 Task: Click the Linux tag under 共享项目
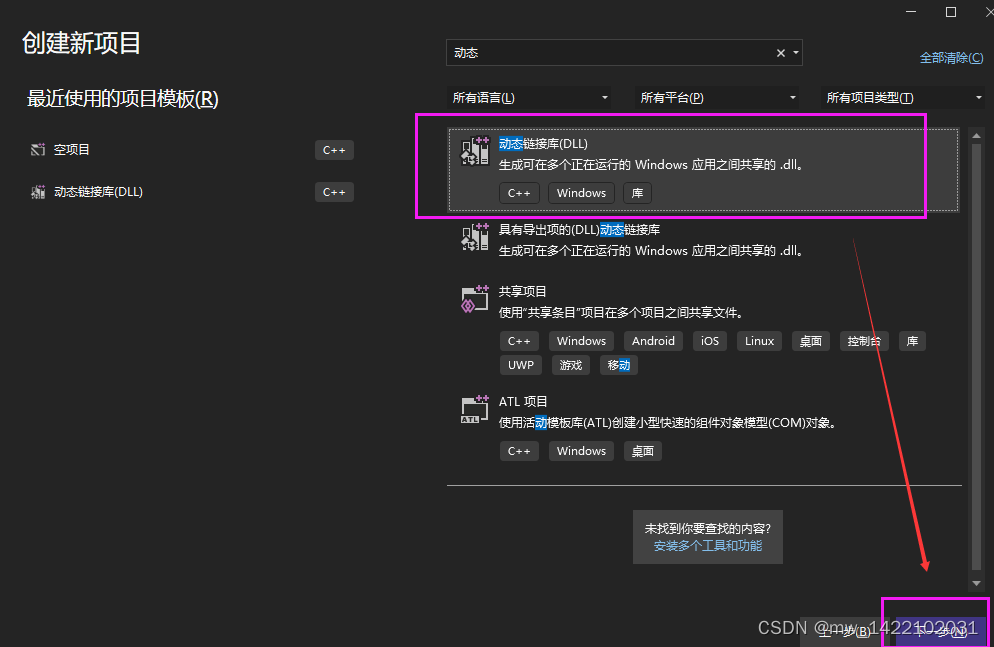tap(759, 340)
